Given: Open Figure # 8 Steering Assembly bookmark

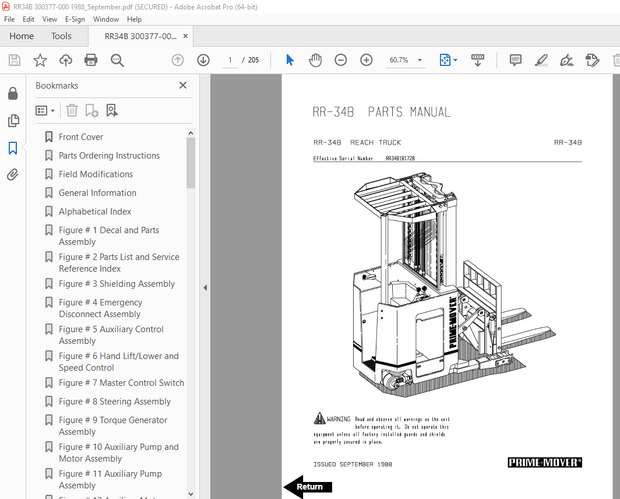Looking at the screenshot, I should click(x=115, y=401).
